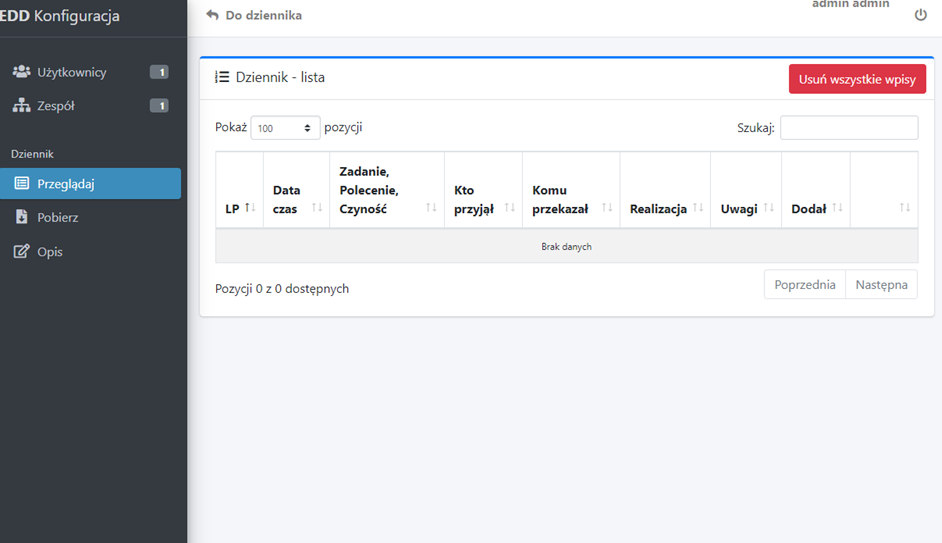Click the power logout icon
This screenshot has height=543, width=942.
click(x=921, y=15)
